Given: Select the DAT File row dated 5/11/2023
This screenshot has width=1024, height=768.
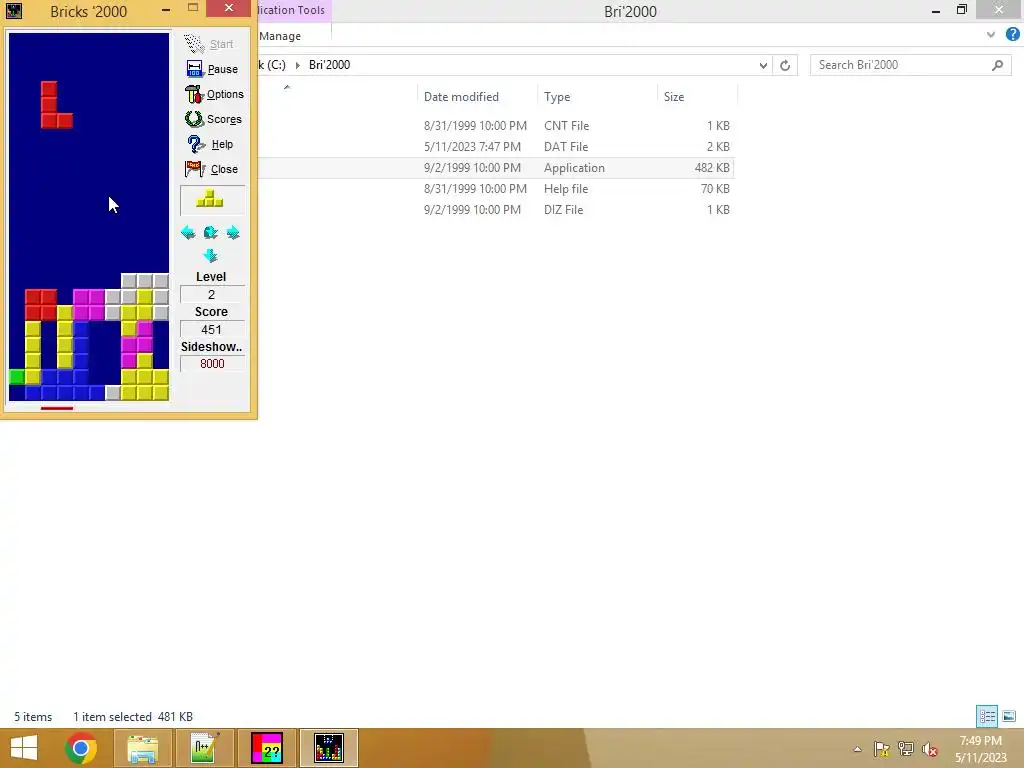Looking at the screenshot, I should pos(496,146).
